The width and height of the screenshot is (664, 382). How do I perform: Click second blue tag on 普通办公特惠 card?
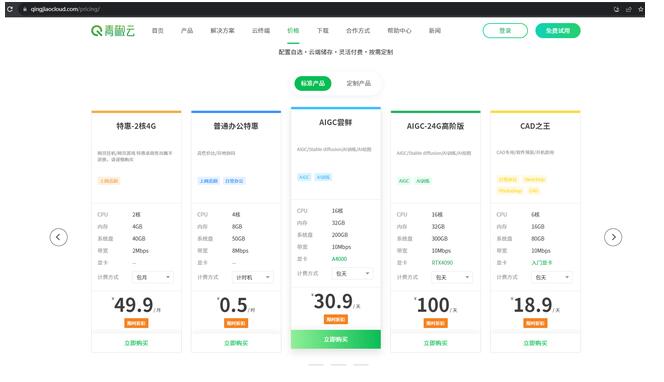coord(234,181)
